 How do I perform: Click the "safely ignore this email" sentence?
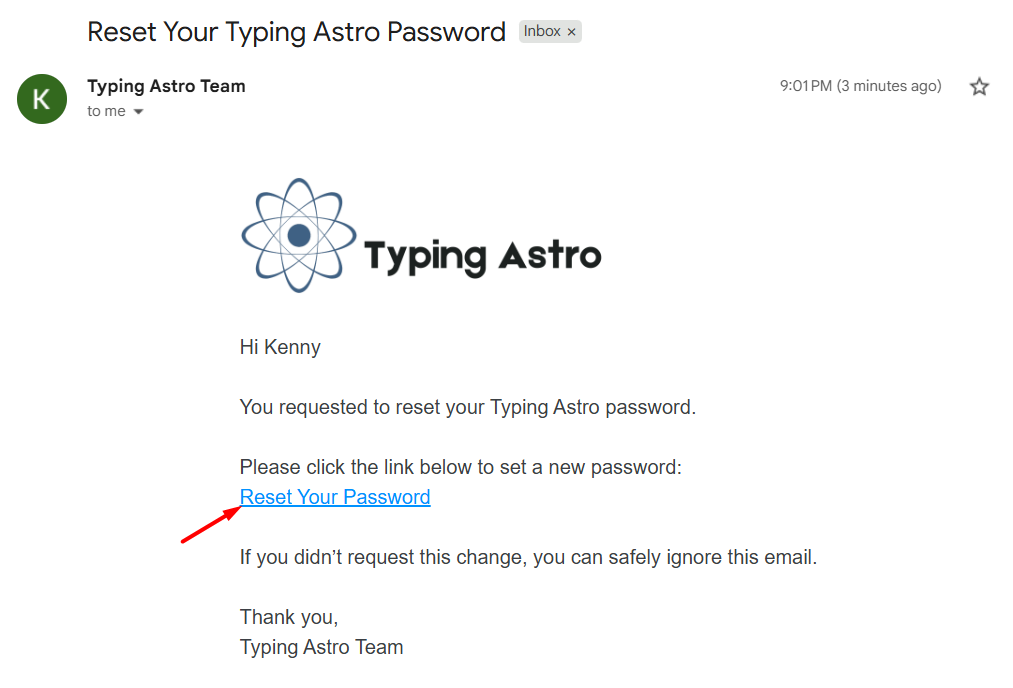[x=528, y=557]
